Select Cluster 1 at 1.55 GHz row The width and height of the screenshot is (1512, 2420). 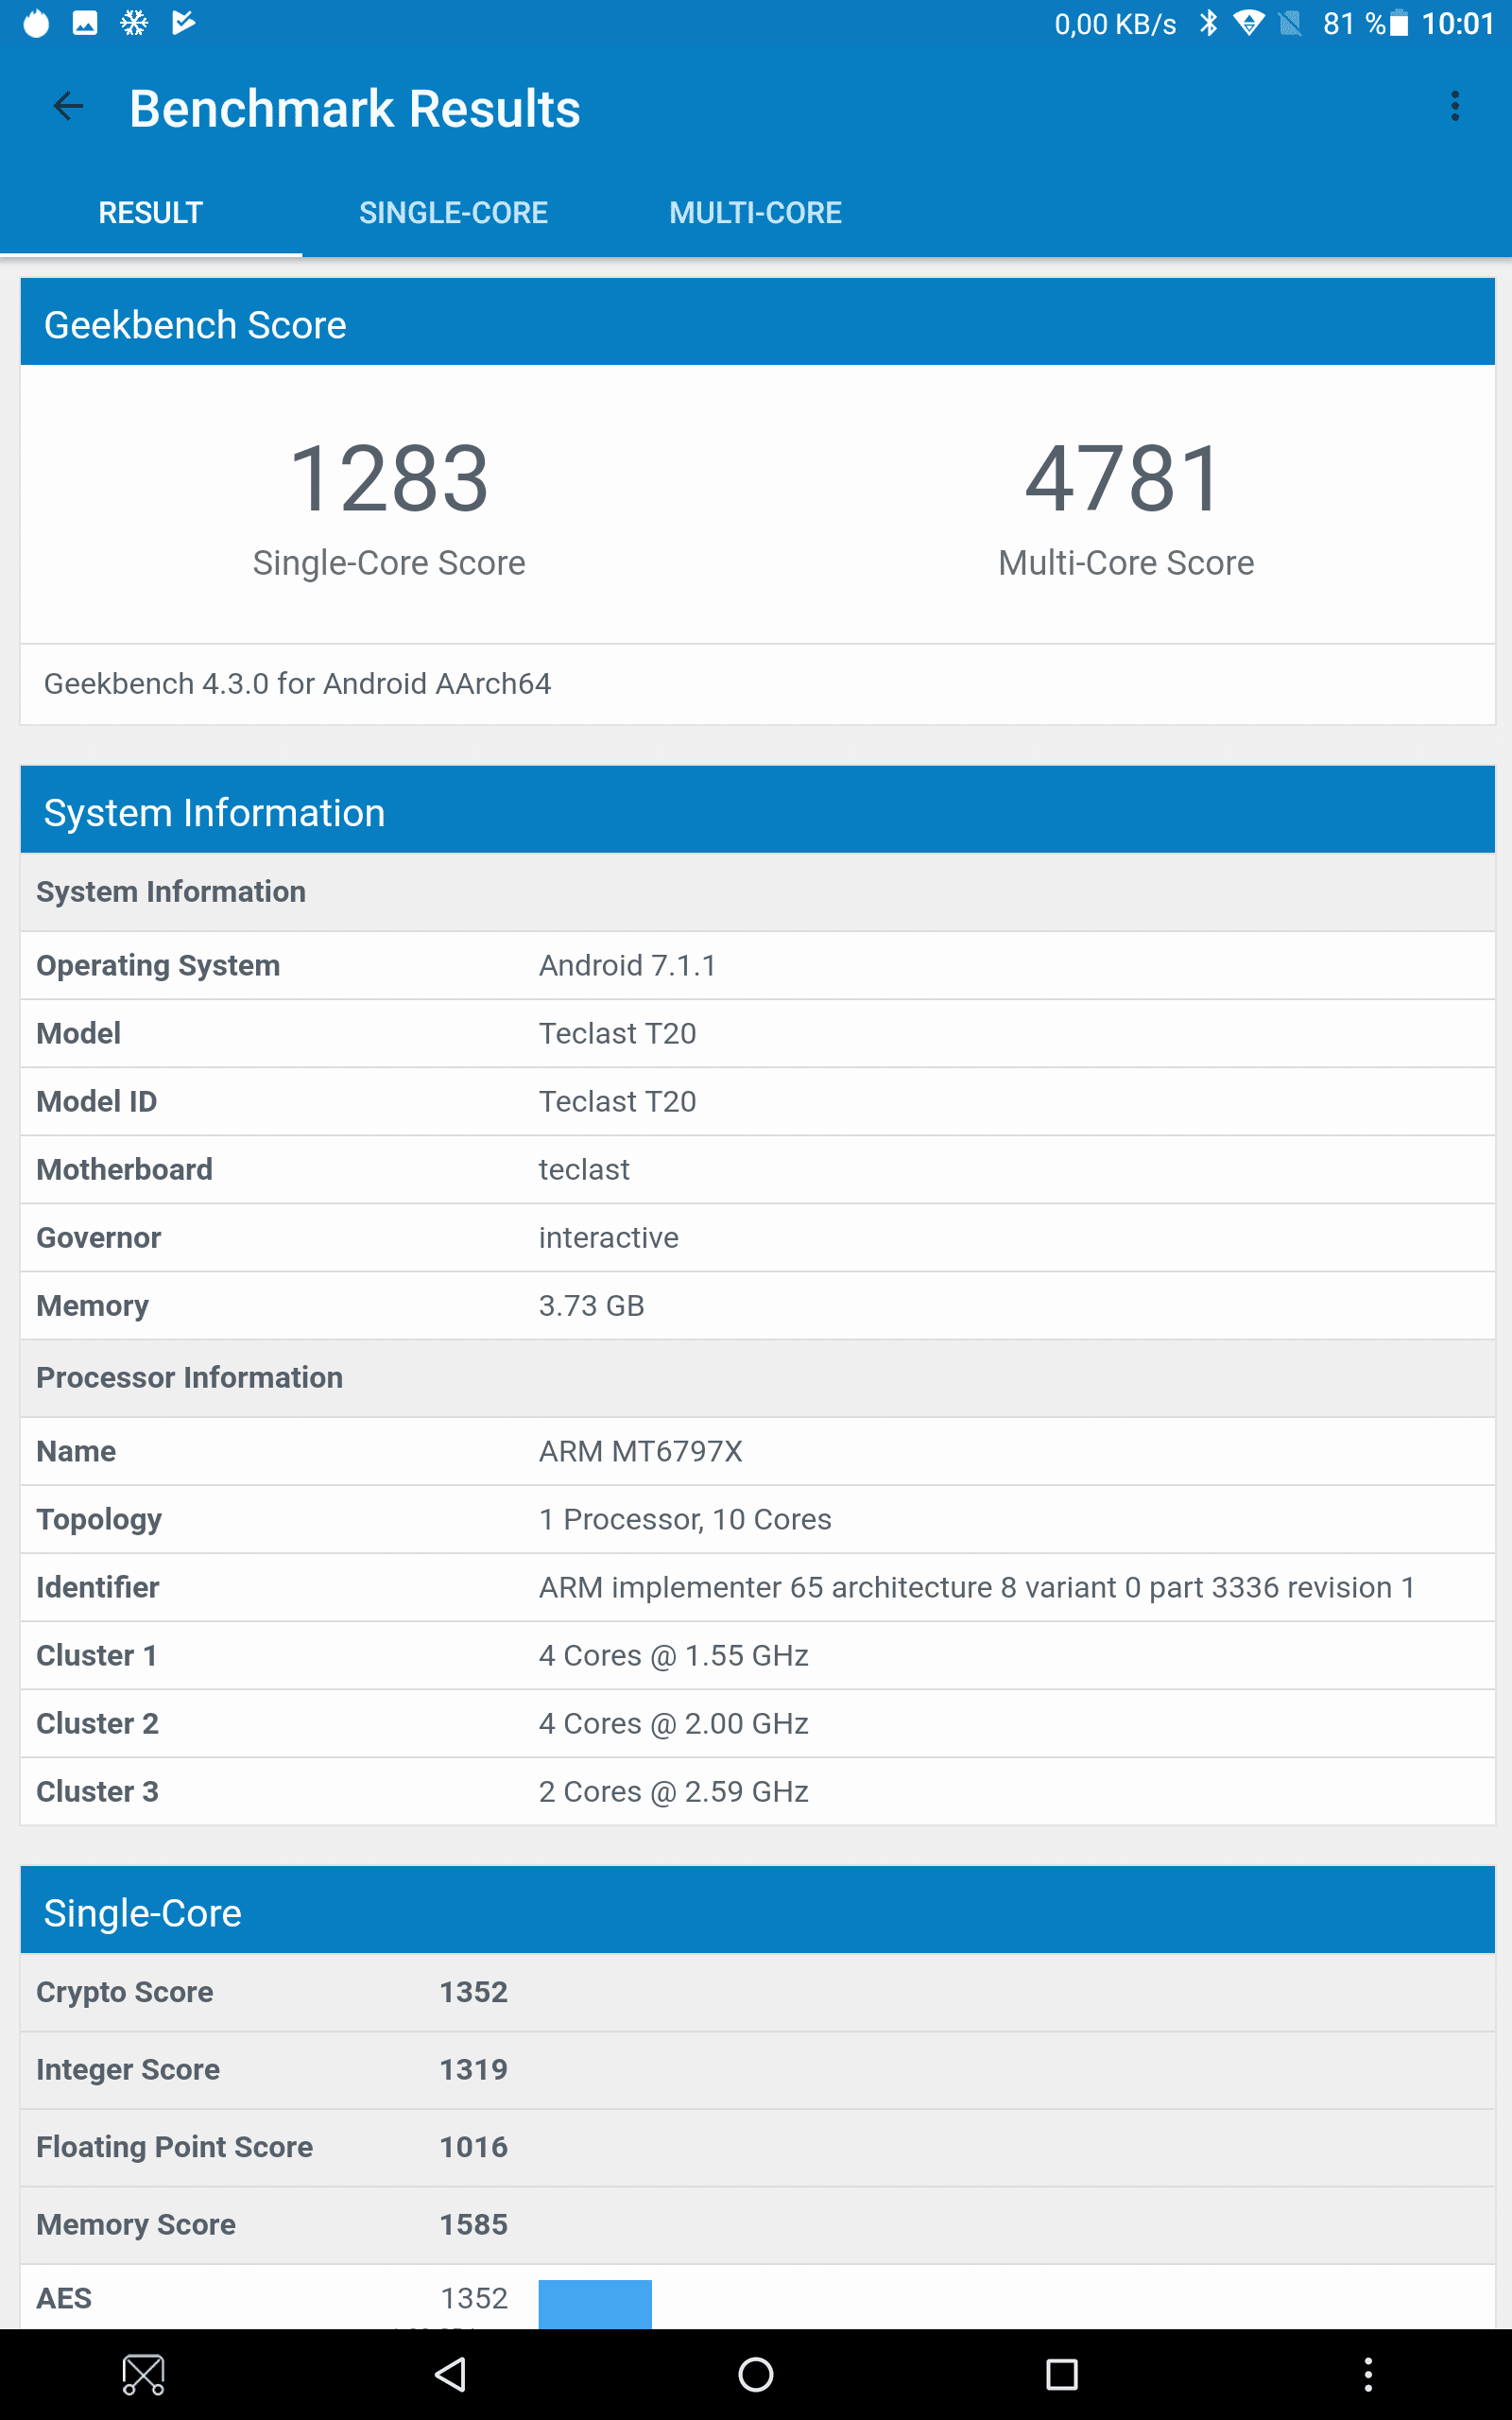pos(757,1656)
